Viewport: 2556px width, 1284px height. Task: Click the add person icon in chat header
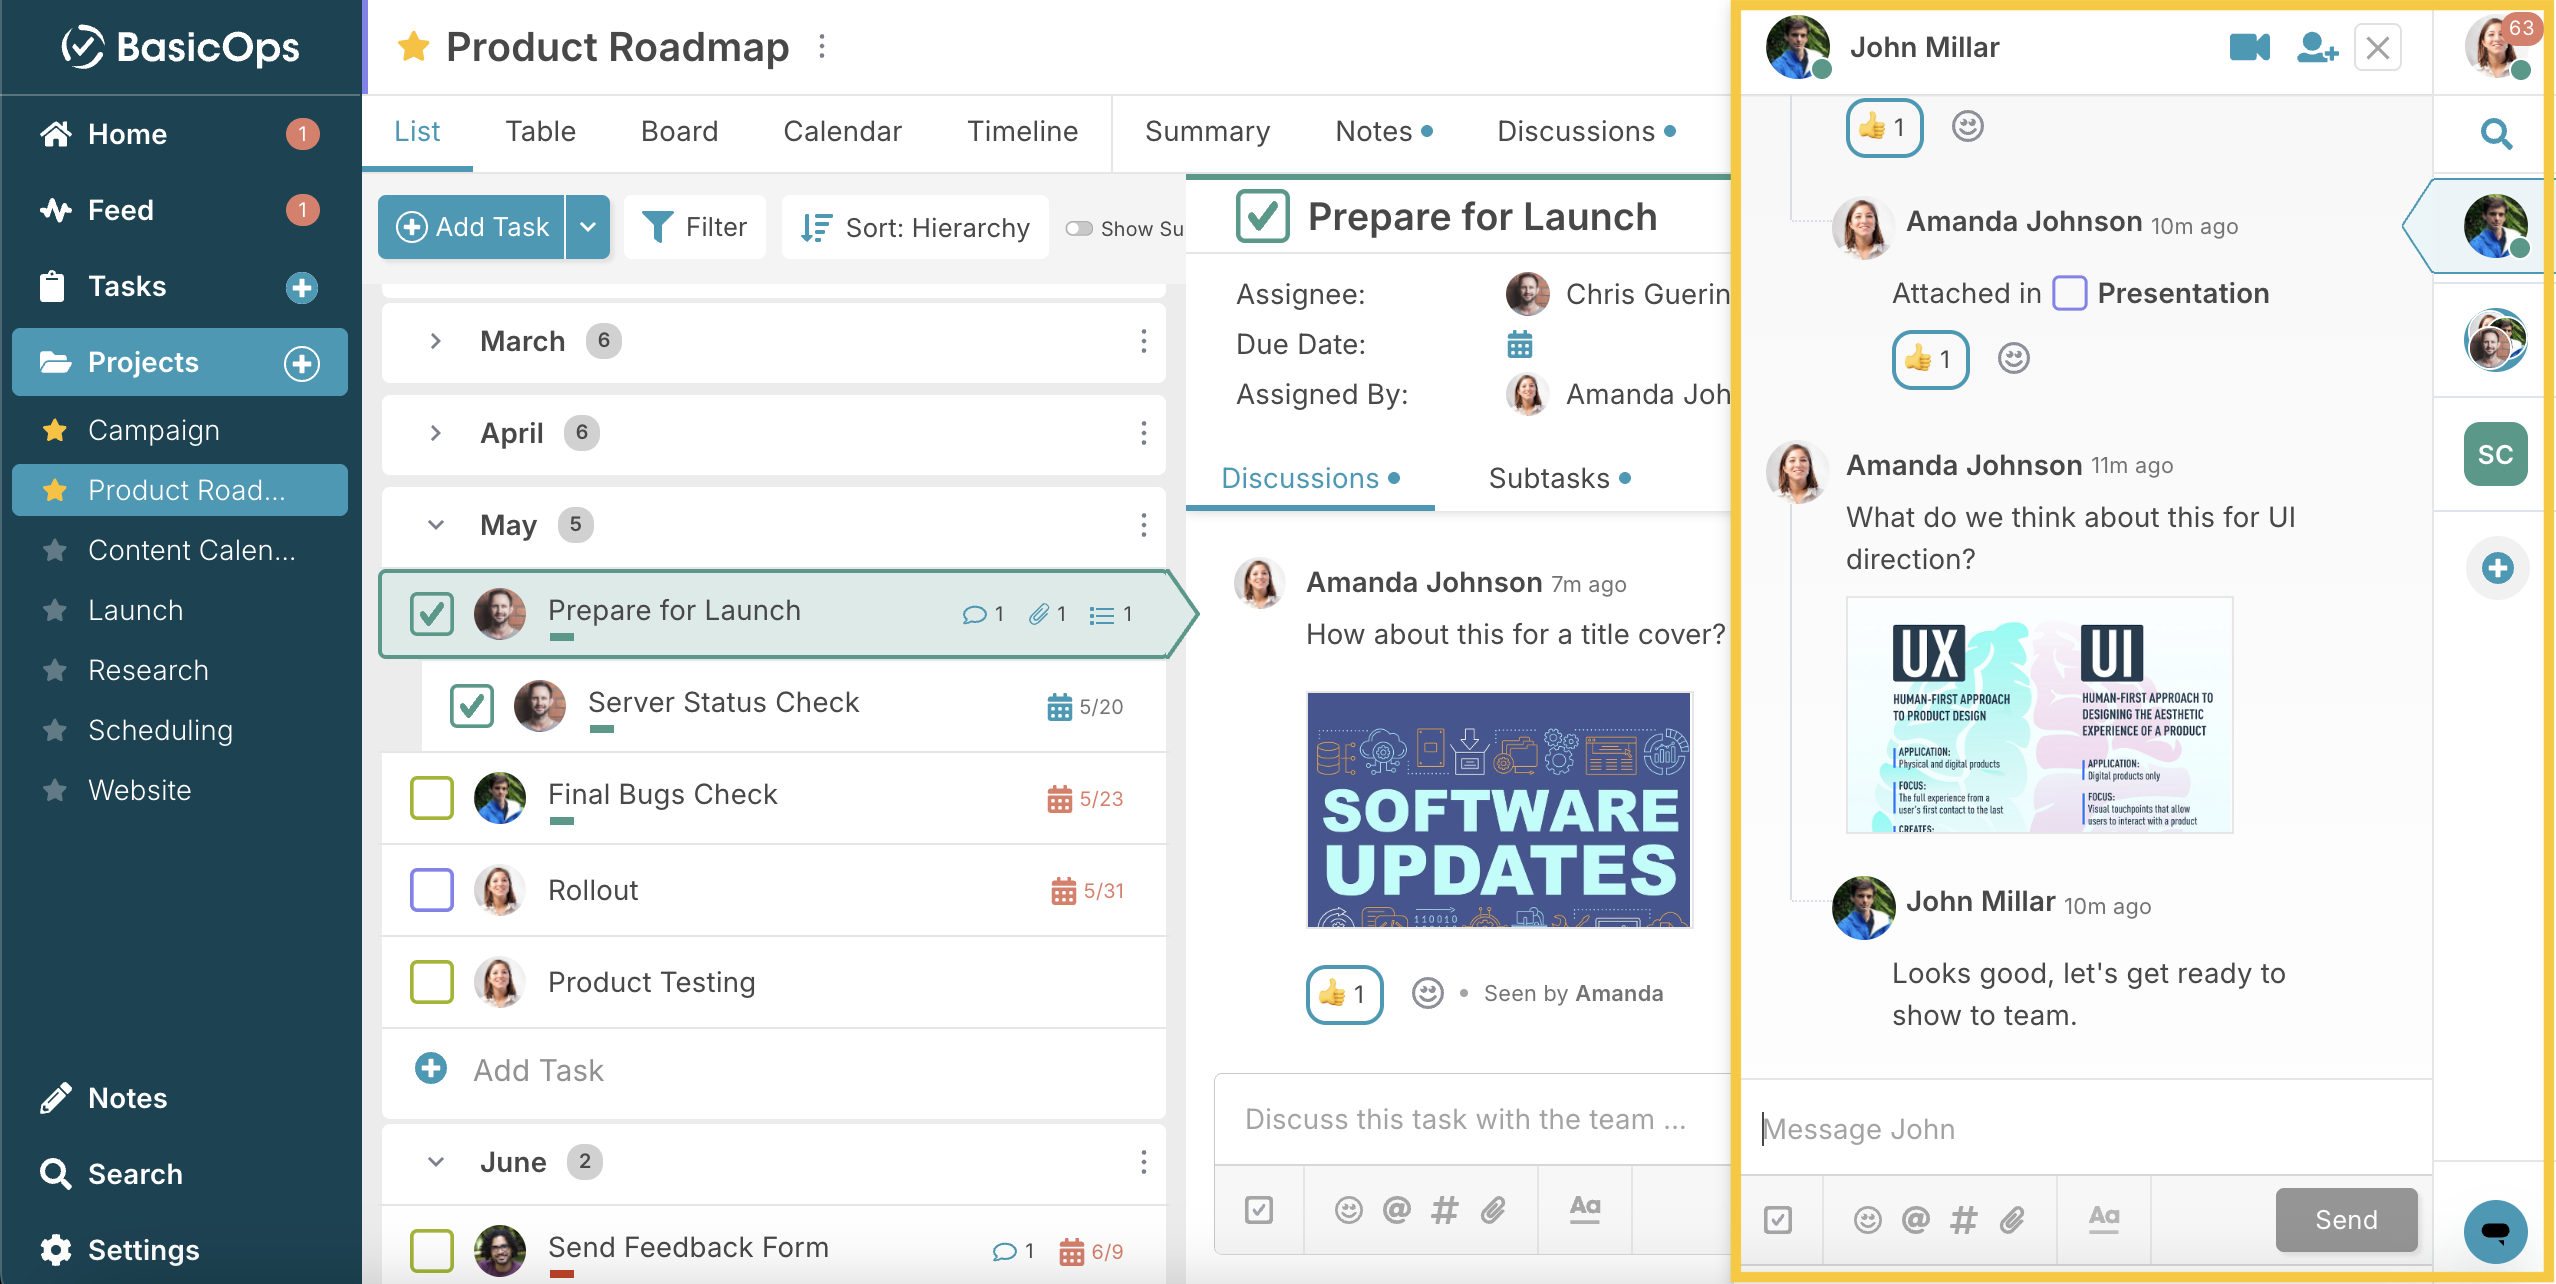[x=2317, y=47]
